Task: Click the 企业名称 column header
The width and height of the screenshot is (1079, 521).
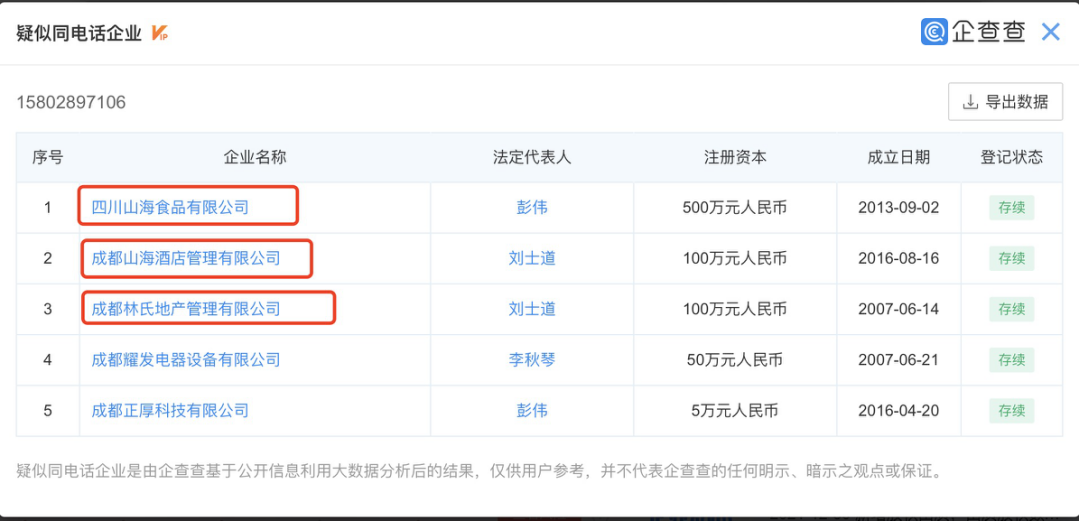Action: pyautogui.click(x=255, y=157)
